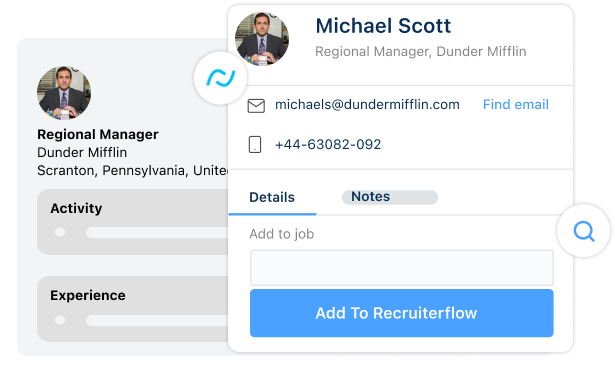Click the Find email link

(515, 104)
